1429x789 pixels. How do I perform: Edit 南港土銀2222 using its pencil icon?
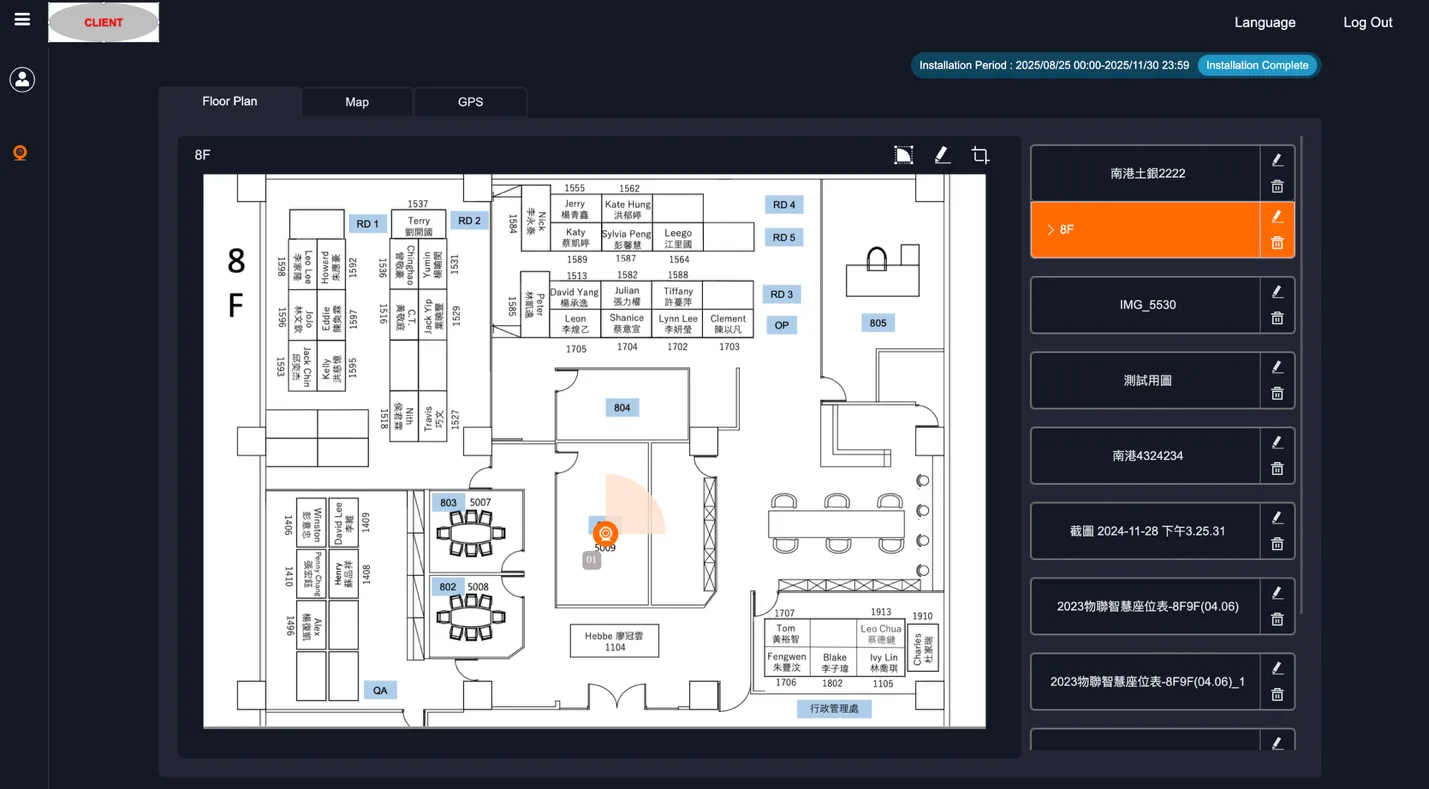click(x=1277, y=159)
